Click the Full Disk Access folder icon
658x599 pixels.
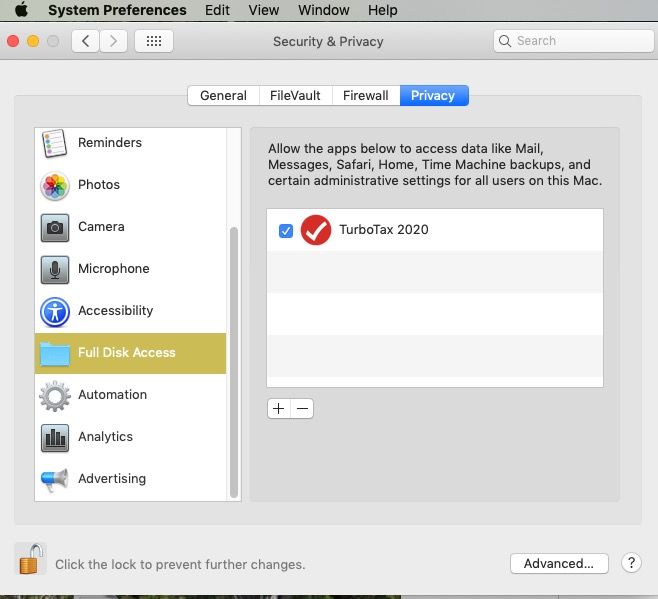coord(55,353)
